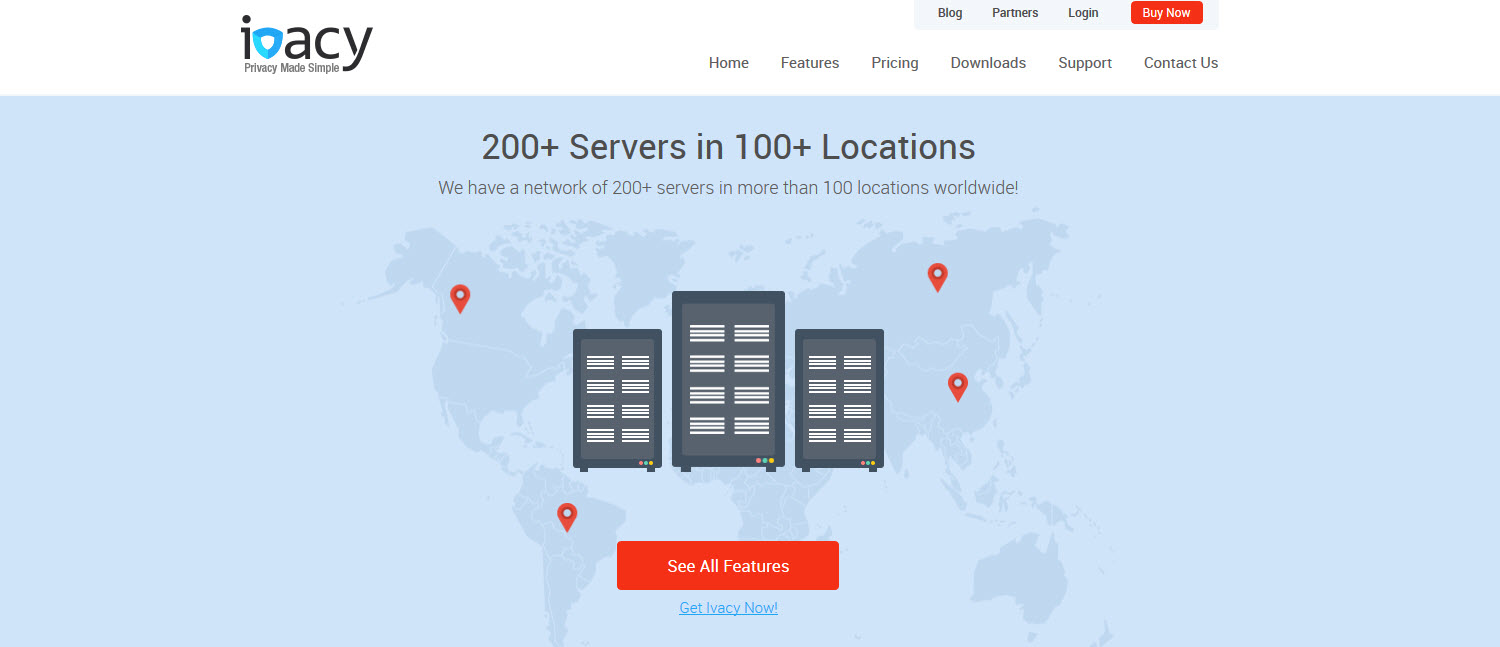Go to the Home menu item
The height and width of the screenshot is (647, 1500).
pyautogui.click(x=729, y=63)
